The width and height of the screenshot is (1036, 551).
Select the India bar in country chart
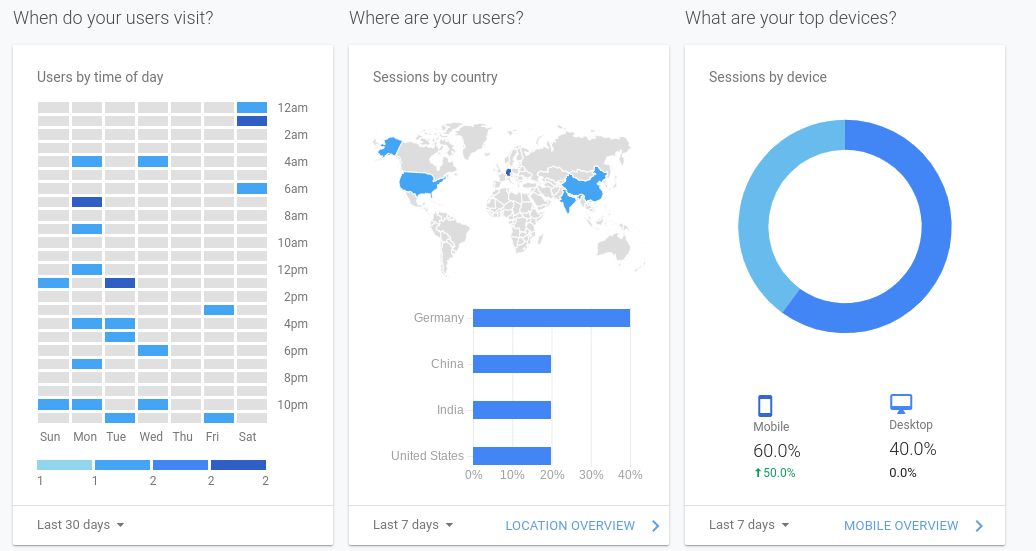click(512, 410)
